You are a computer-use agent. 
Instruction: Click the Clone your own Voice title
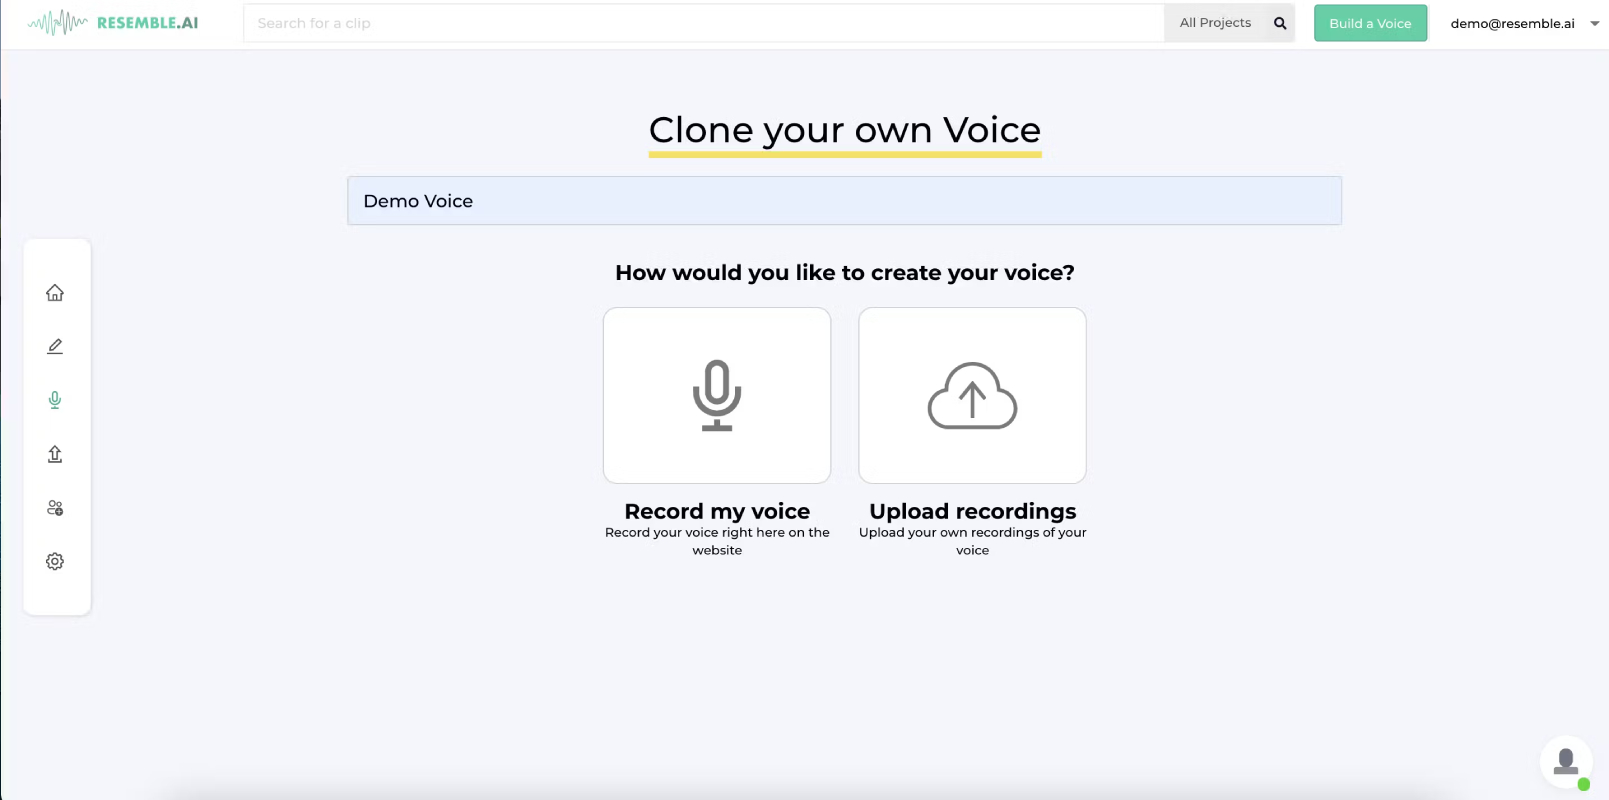tap(845, 130)
